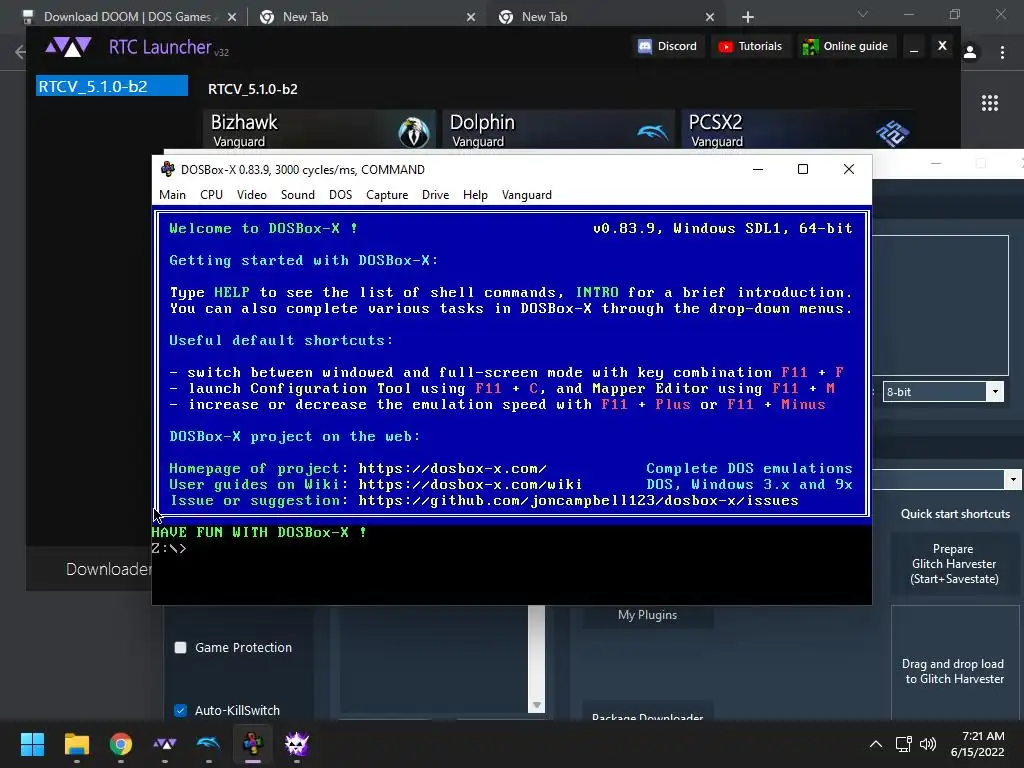Image resolution: width=1024 pixels, height=768 pixels.
Task: Open Chrome from the taskbar
Action: 121,744
